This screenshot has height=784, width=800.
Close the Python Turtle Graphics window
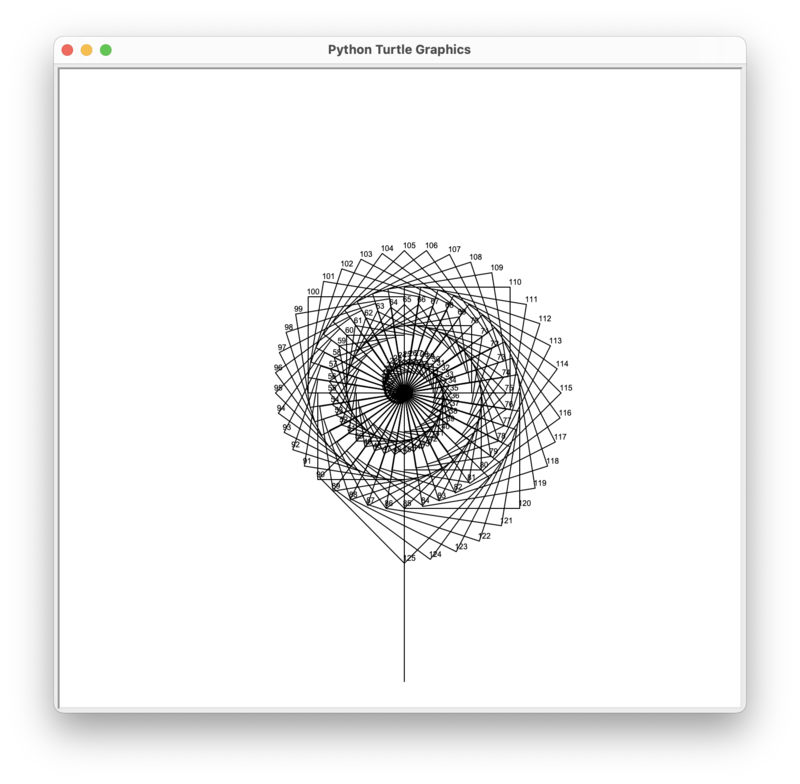67,50
